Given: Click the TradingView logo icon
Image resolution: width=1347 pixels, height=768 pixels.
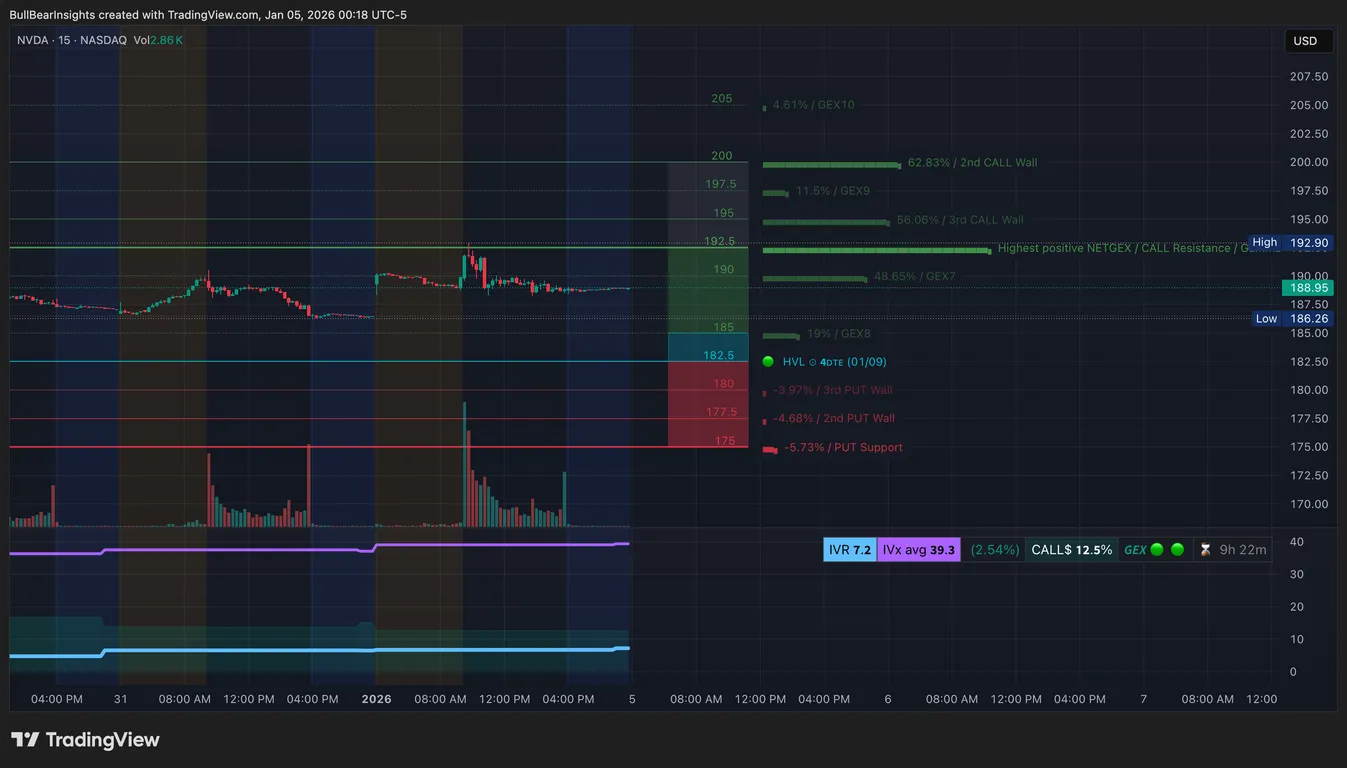Looking at the screenshot, I should (25, 740).
